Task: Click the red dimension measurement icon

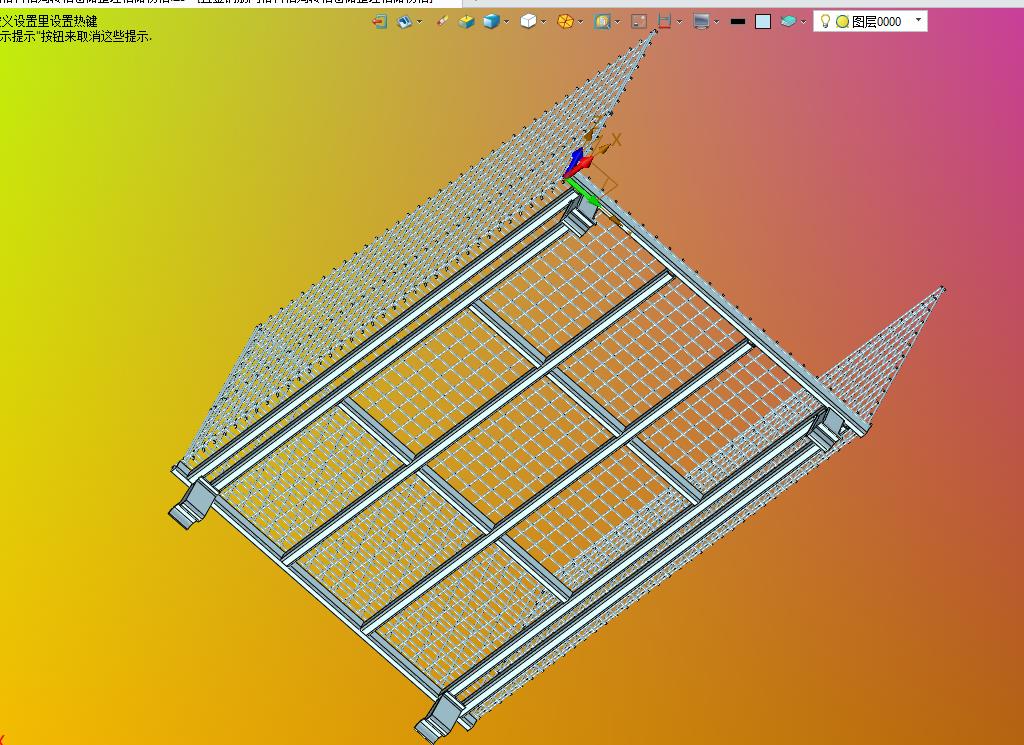Action: point(664,22)
